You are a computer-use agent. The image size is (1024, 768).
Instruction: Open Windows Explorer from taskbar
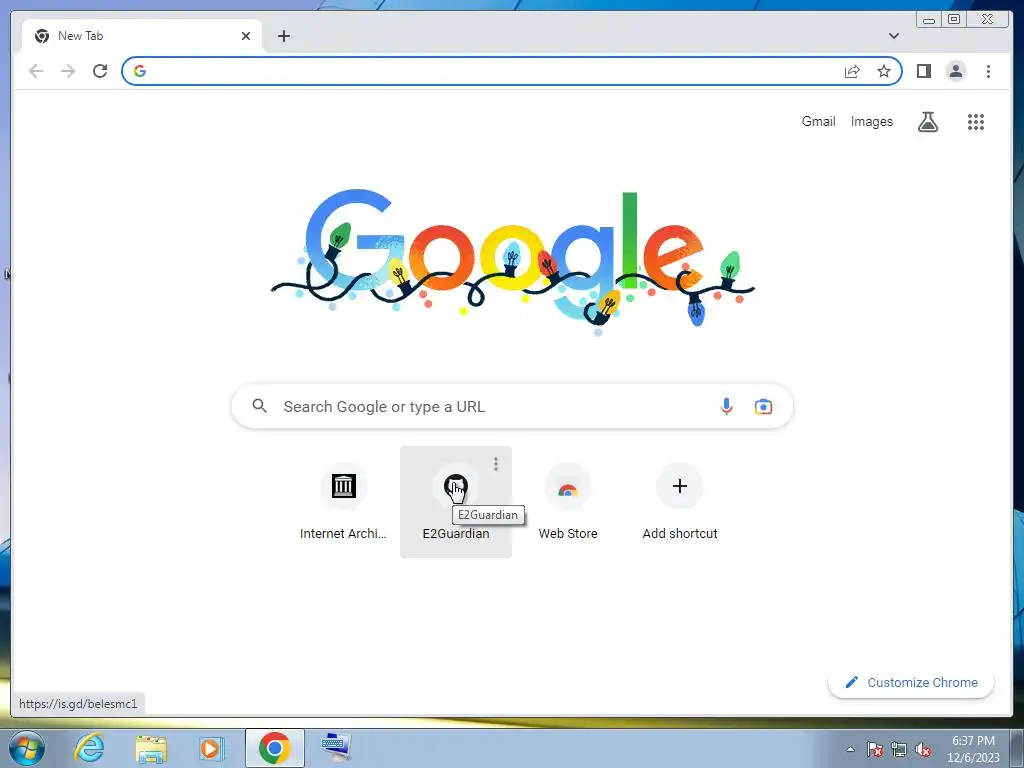pos(151,748)
